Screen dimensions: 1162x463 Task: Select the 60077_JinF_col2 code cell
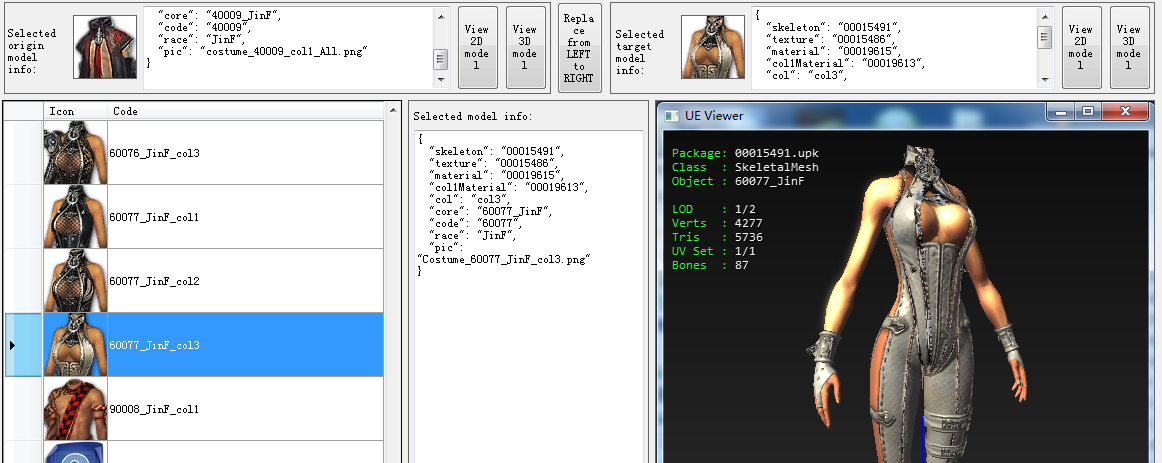click(245, 280)
